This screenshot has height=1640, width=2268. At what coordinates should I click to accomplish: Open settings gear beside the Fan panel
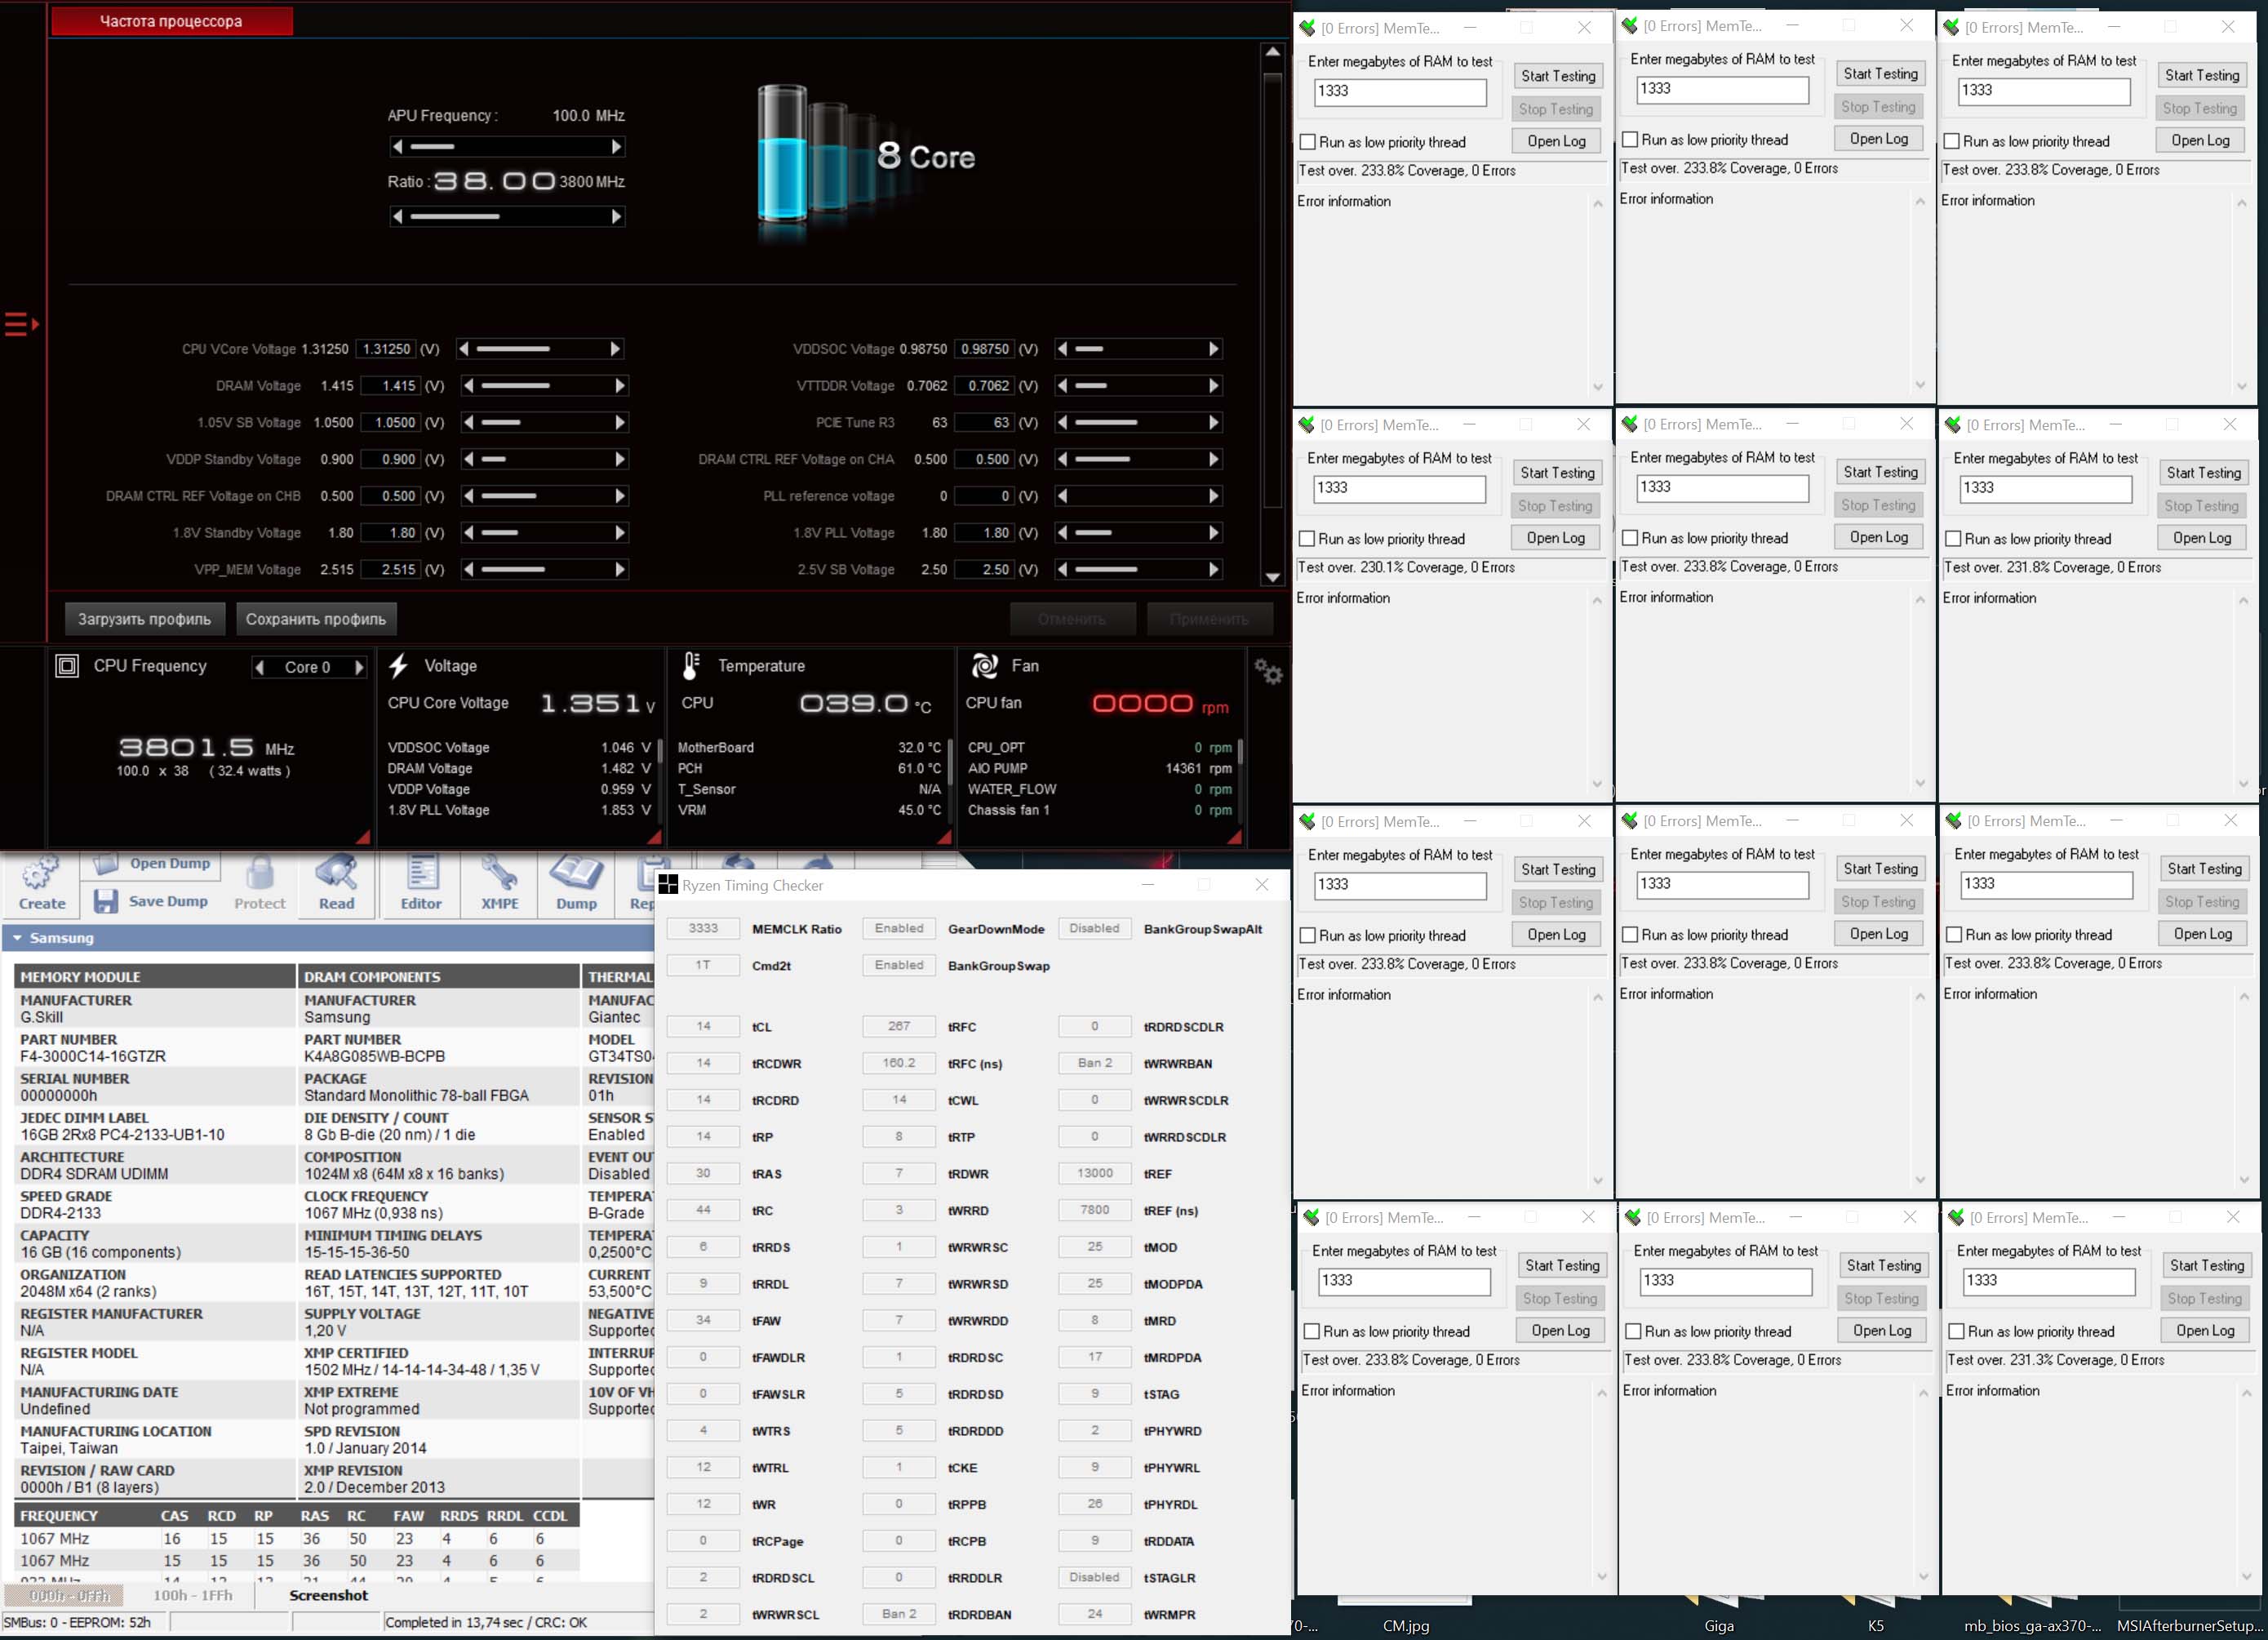pos(1268,671)
